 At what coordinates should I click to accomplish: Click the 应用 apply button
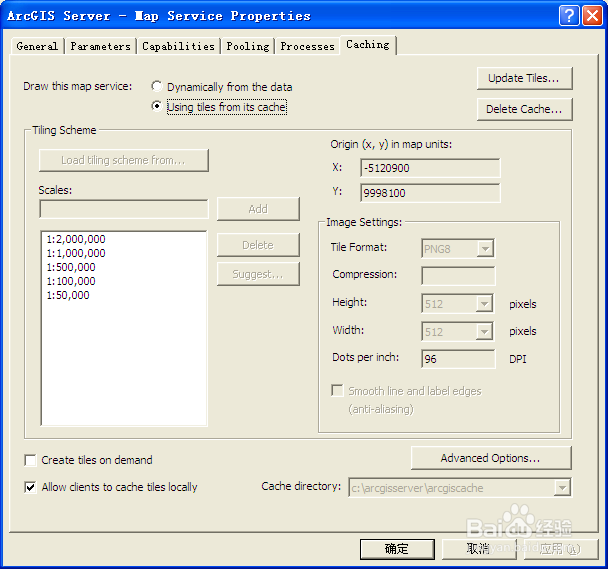tap(561, 549)
